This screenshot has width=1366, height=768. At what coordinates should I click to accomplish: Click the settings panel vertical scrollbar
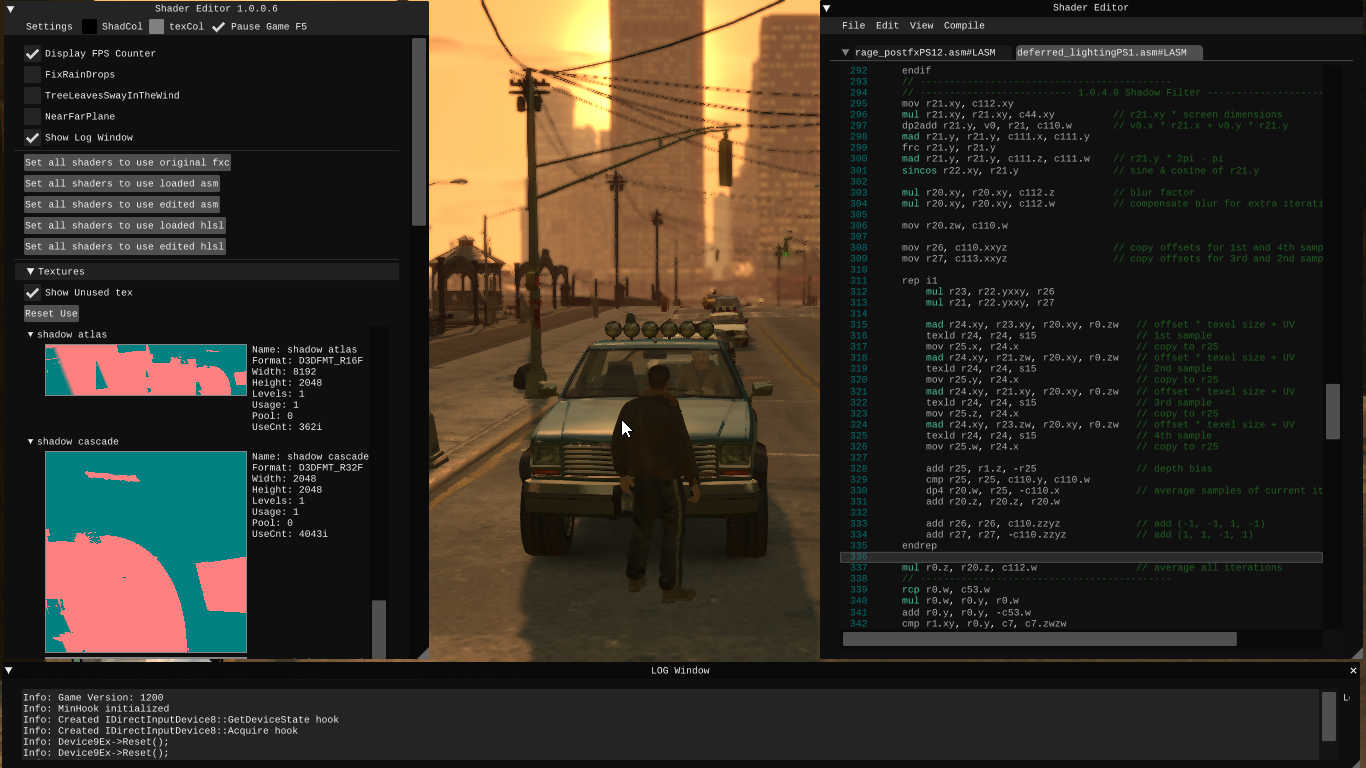(419, 132)
